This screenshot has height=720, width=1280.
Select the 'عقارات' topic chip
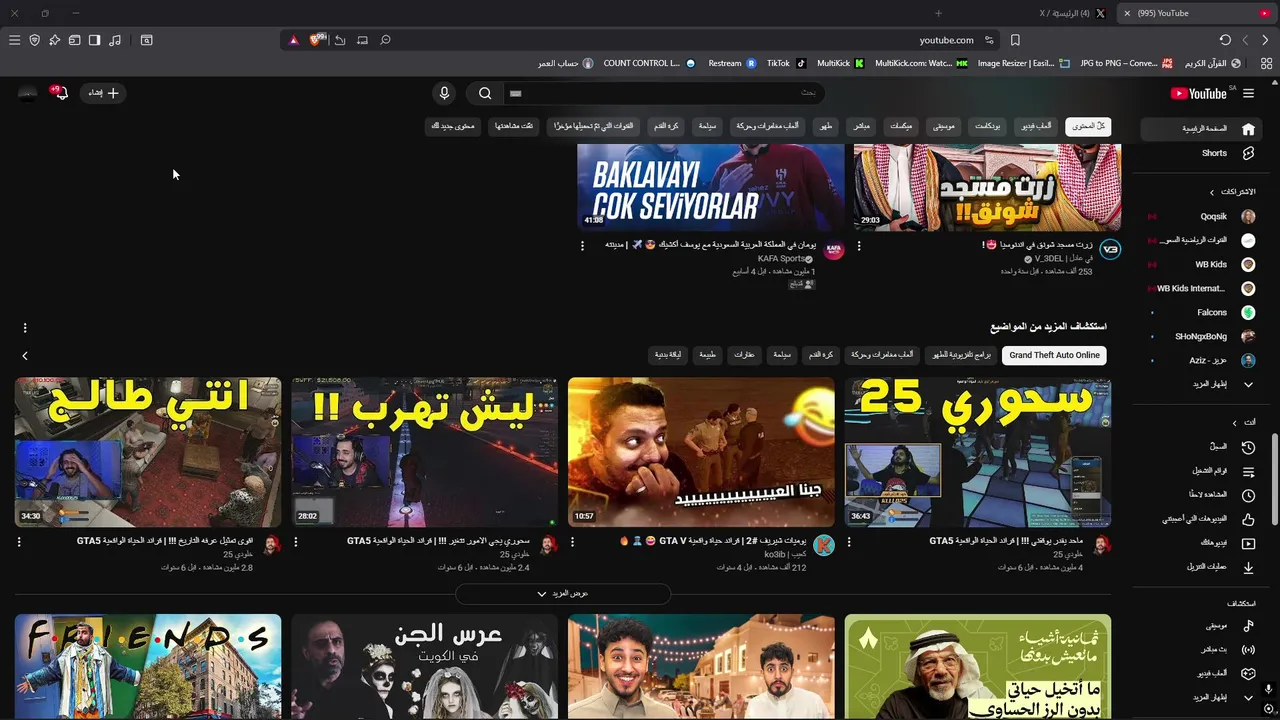(x=744, y=355)
